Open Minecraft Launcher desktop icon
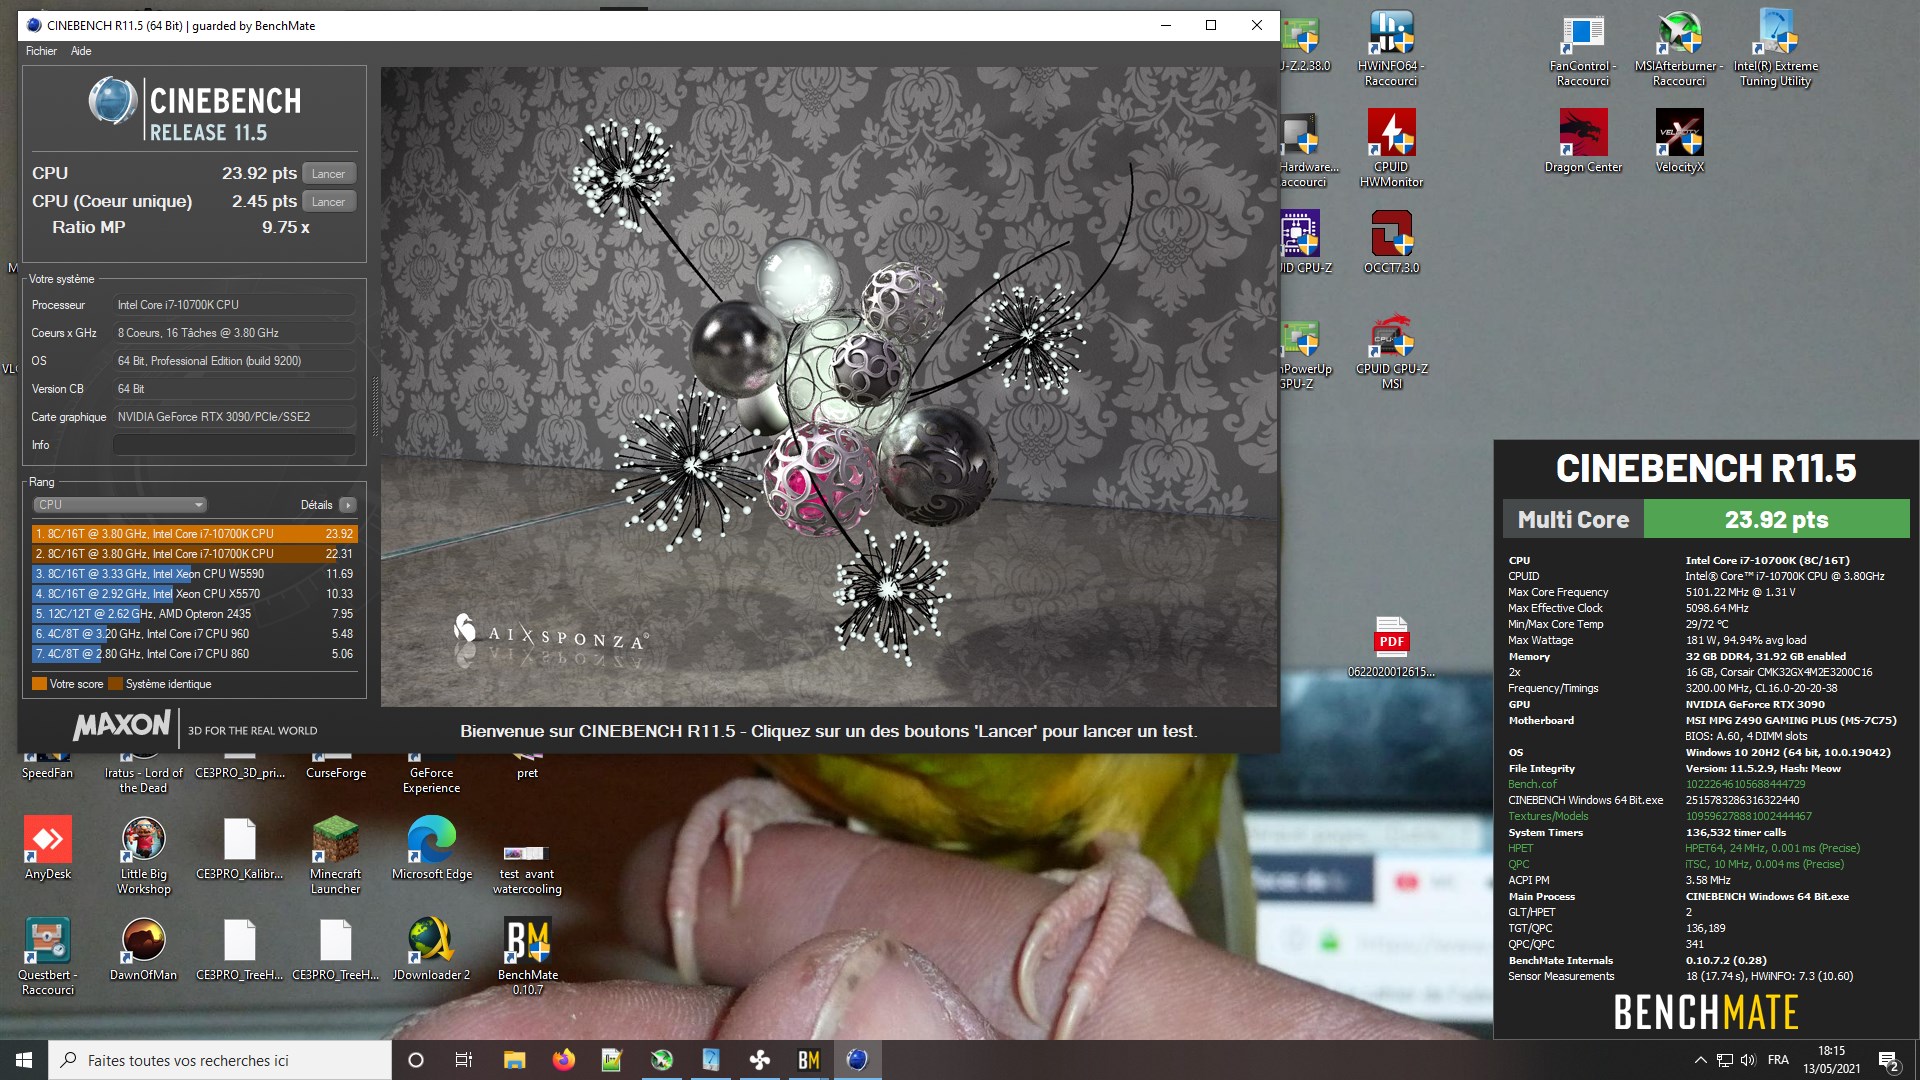Screen dimensions: 1920x1080 [x=336, y=855]
